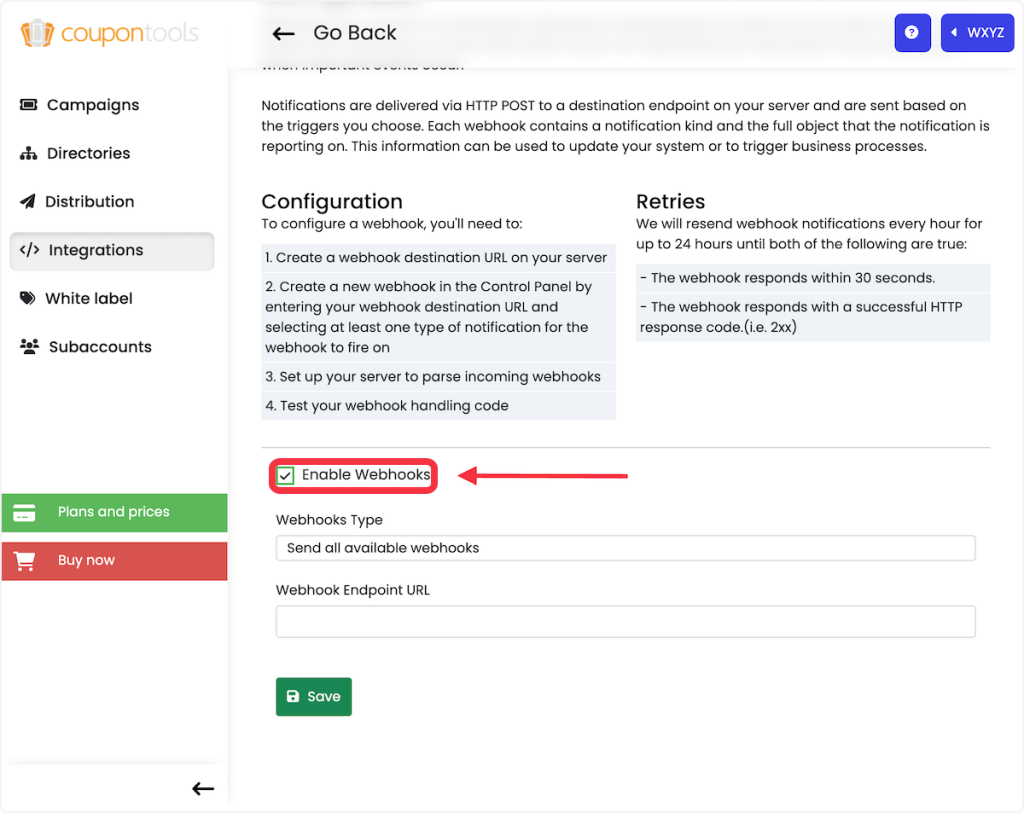This screenshot has height=813, width=1024.
Task: Collapse sidebar with bottom arrow icon
Action: point(203,789)
